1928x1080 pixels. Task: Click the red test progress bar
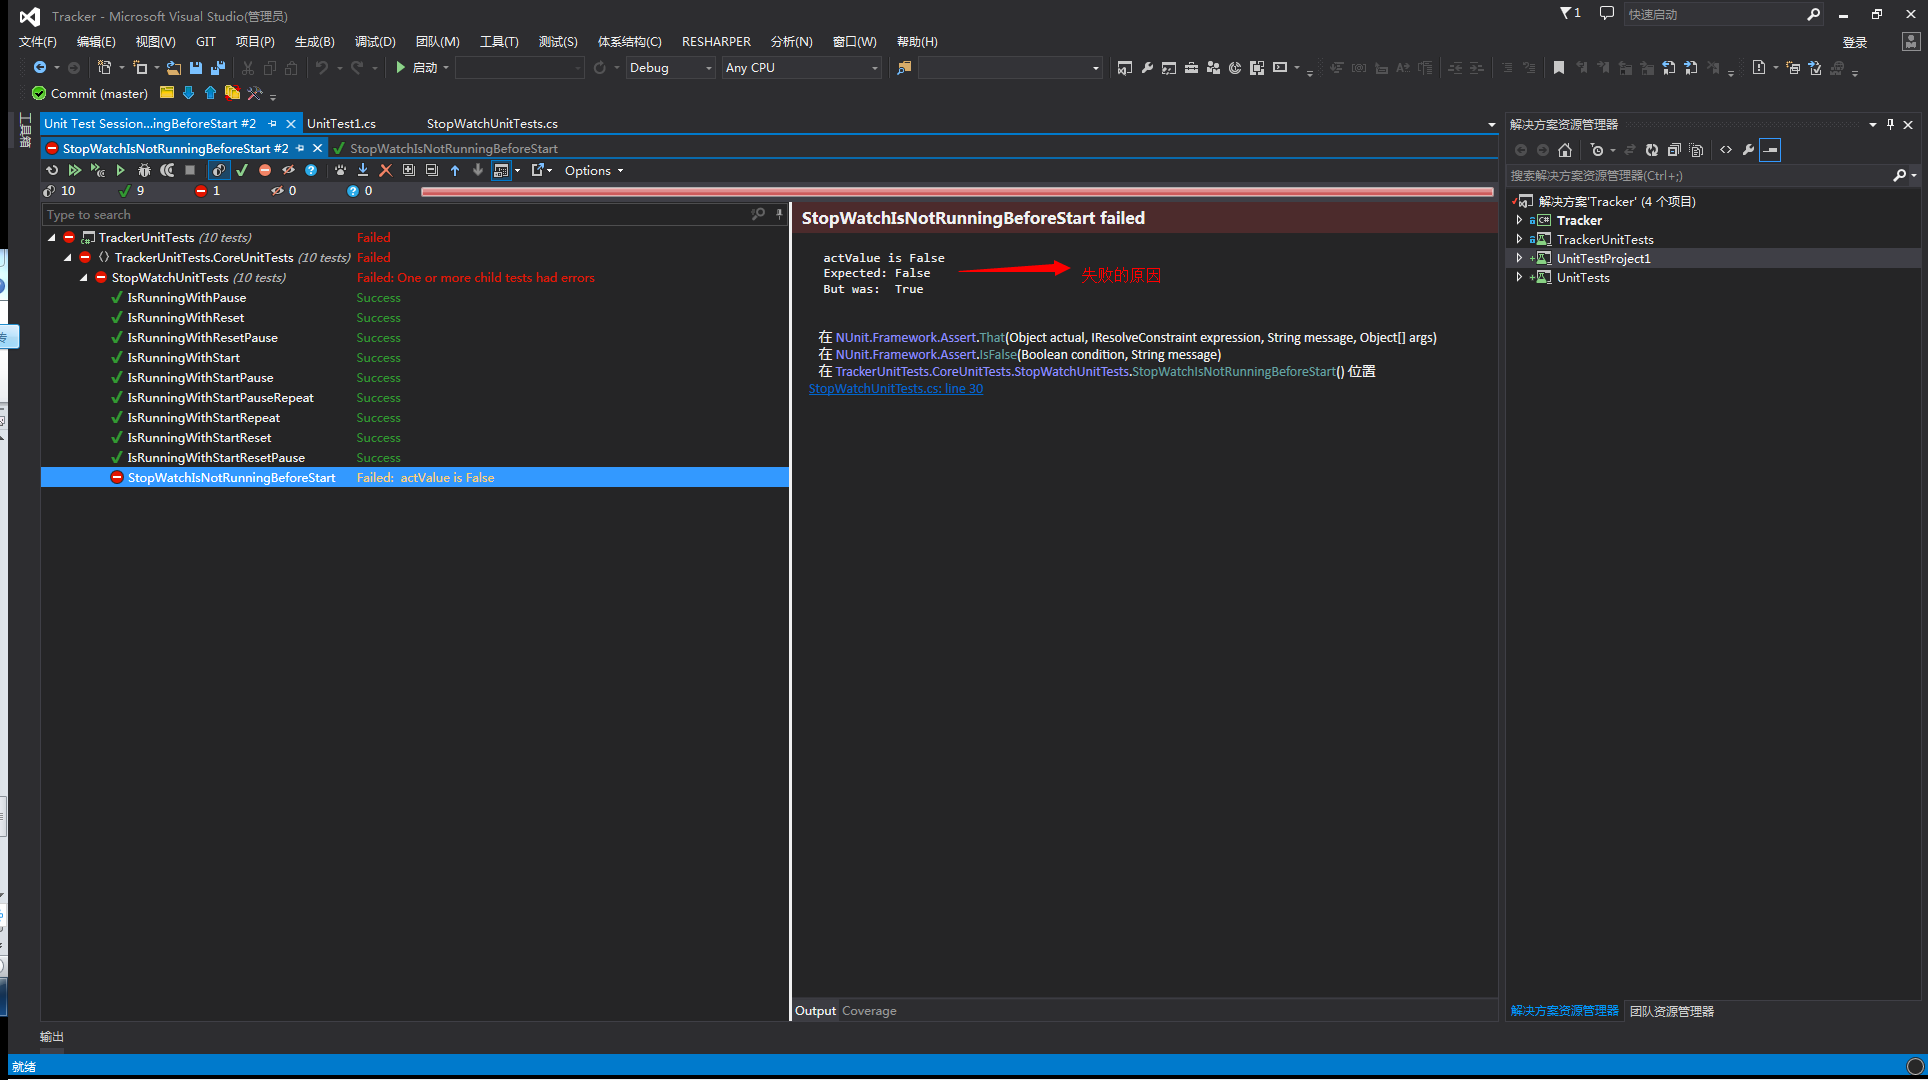tap(957, 191)
